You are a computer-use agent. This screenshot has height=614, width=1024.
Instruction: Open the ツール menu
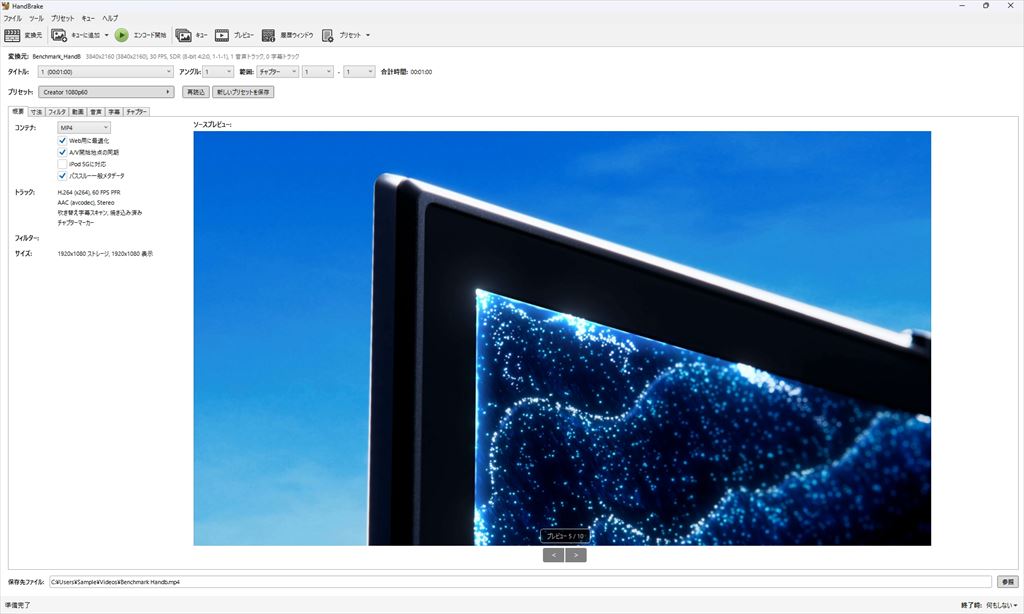pos(37,18)
